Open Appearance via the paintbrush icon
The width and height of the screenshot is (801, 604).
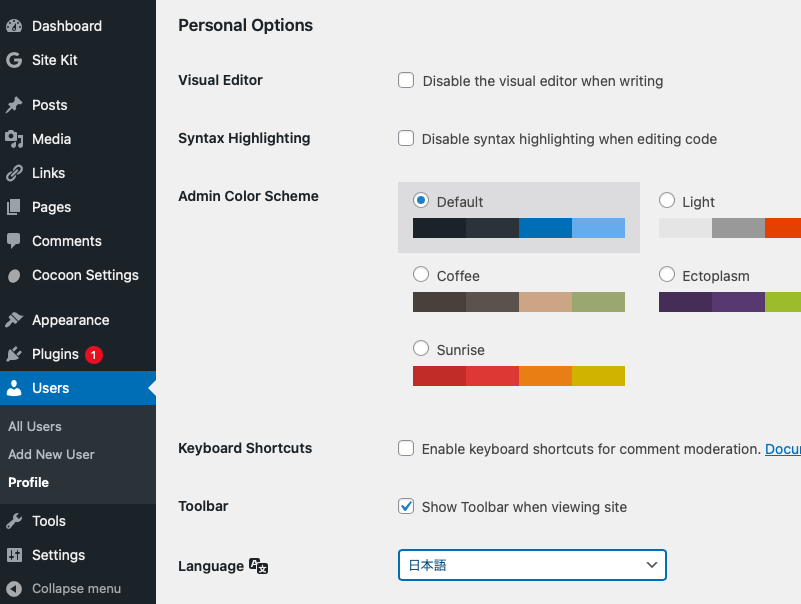tap(14, 320)
